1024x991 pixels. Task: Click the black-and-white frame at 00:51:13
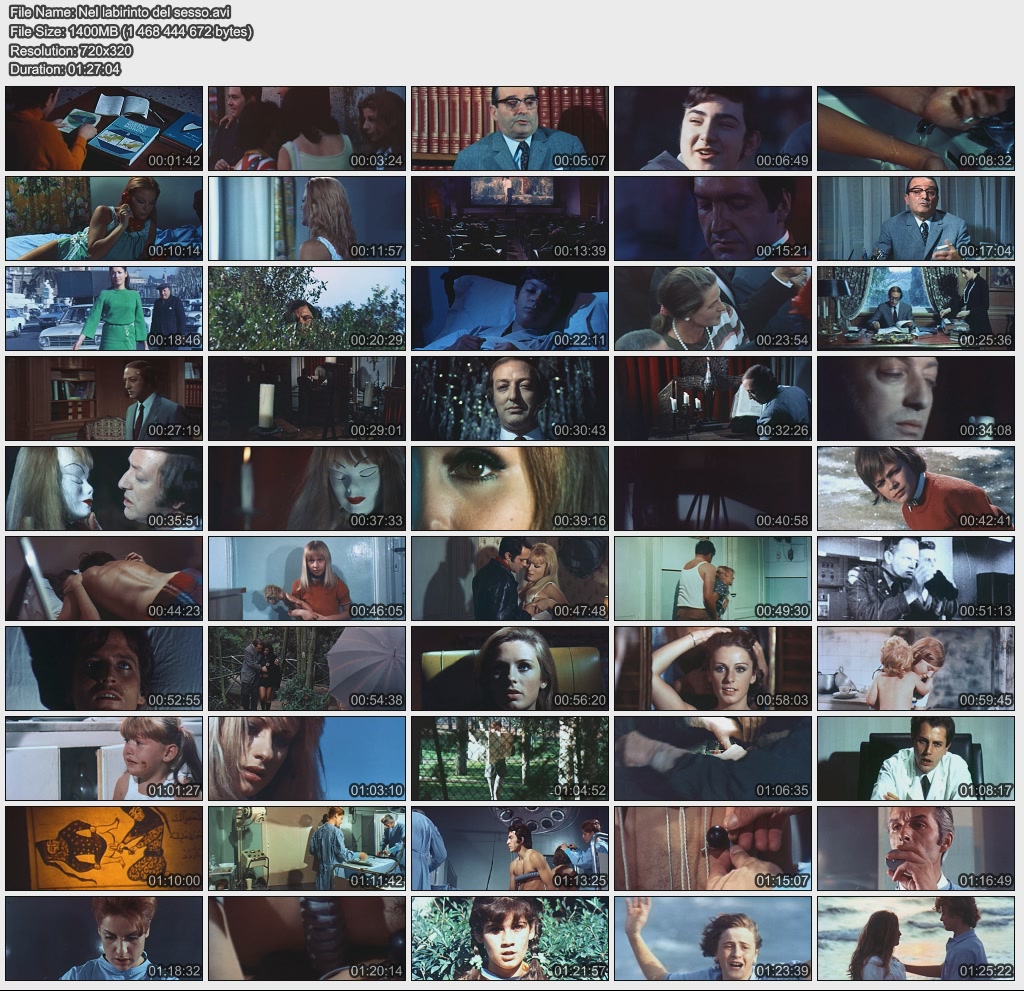click(915, 578)
